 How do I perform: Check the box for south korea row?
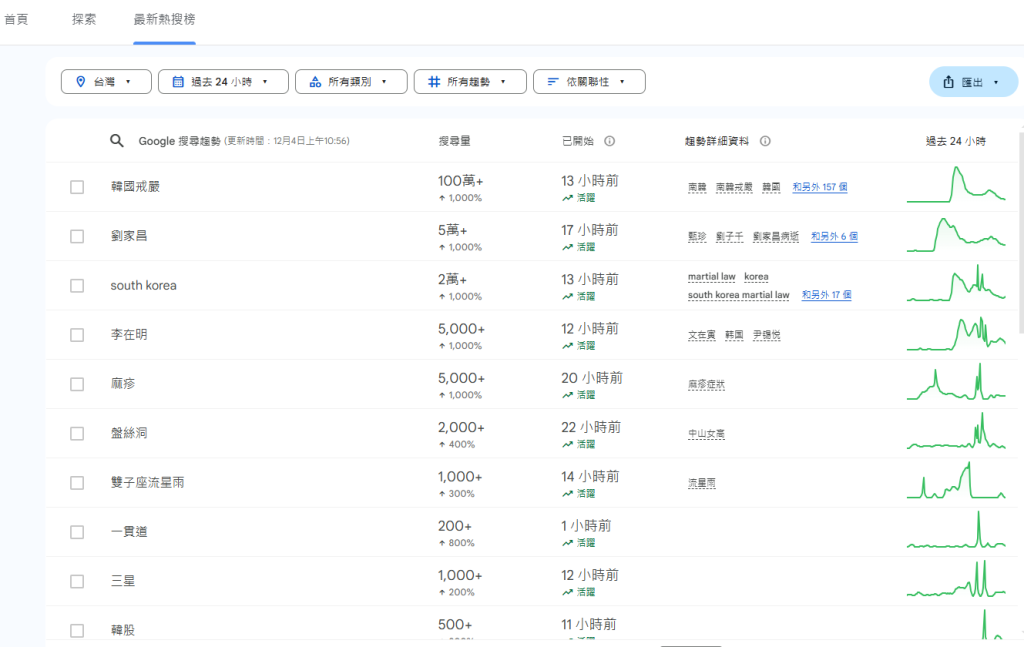coord(77,286)
